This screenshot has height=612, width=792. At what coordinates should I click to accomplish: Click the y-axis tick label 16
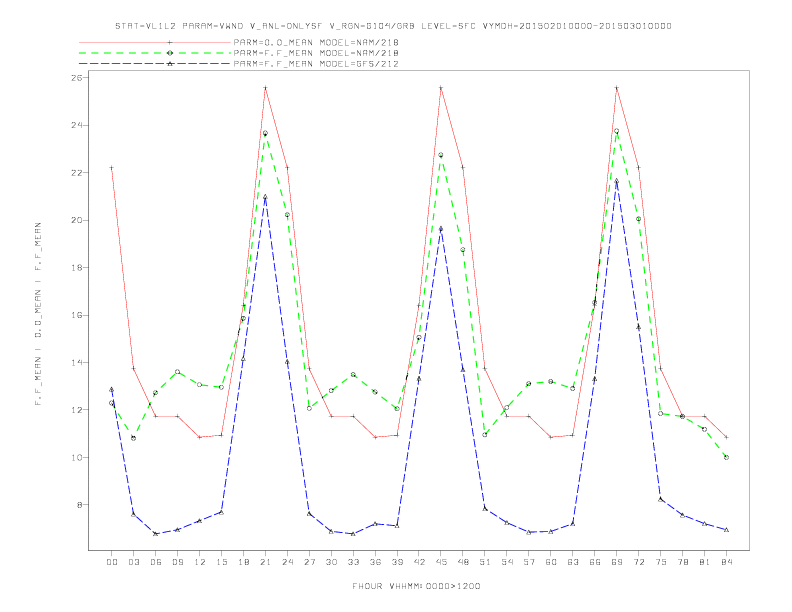(x=76, y=315)
